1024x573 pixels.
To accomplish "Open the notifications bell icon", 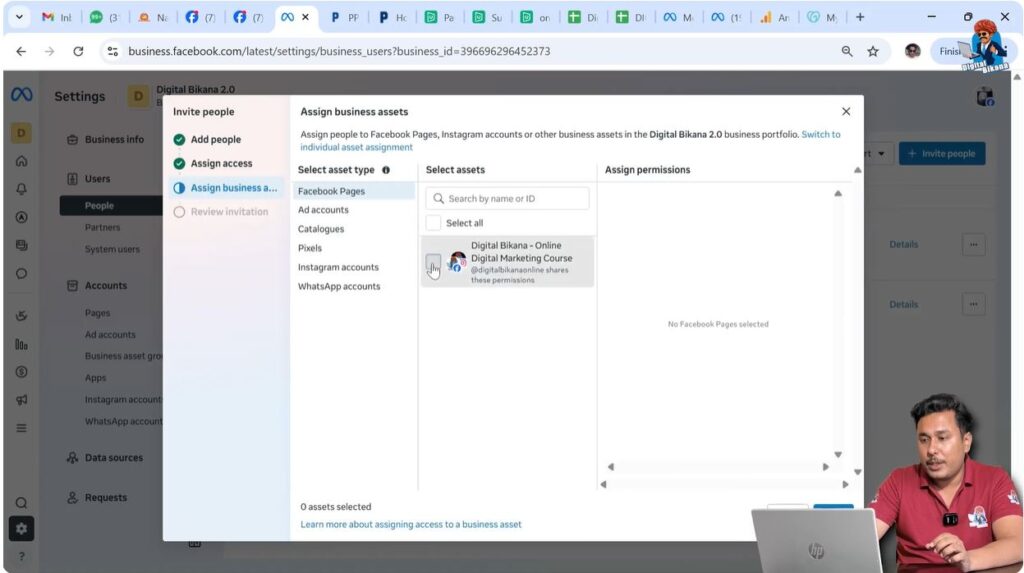I will (22, 189).
